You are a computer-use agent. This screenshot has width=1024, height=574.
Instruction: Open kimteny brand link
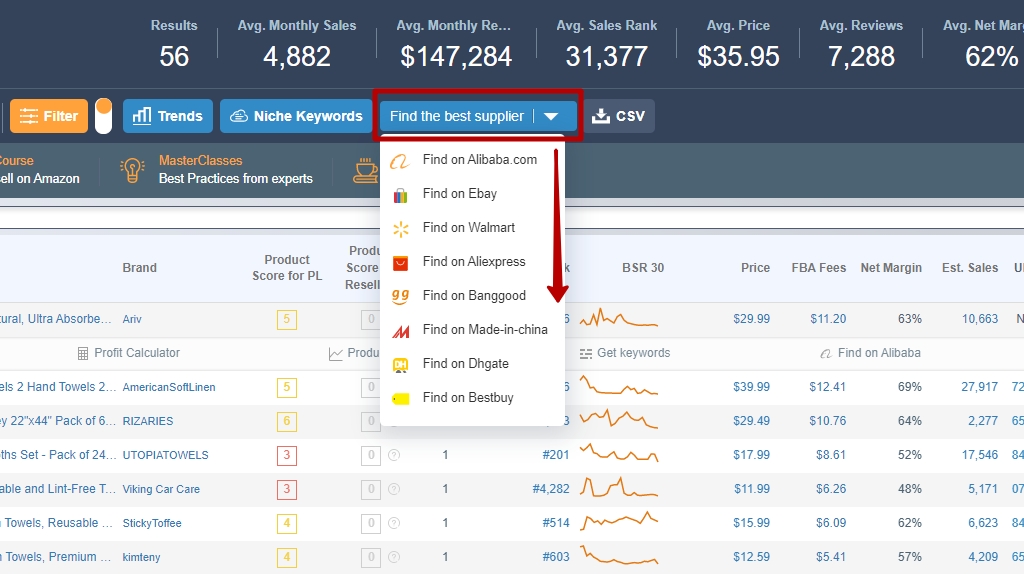[x=142, y=557]
